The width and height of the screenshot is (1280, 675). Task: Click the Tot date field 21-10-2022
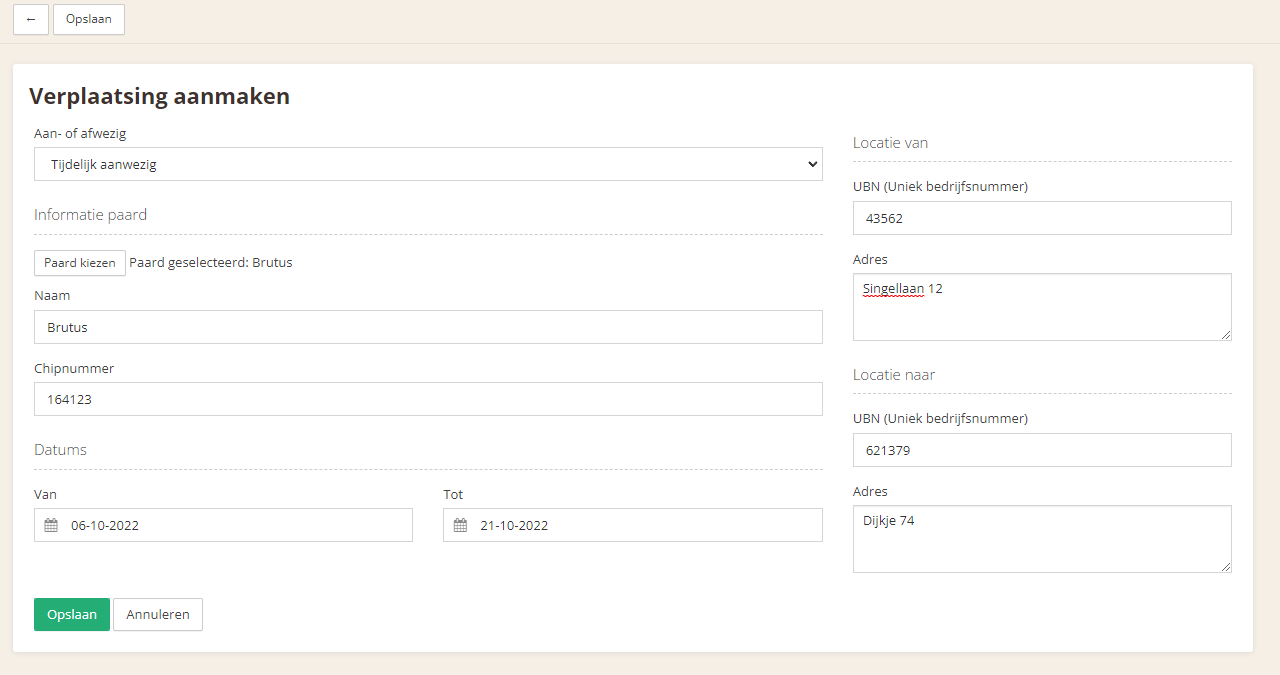pyautogui.click(x=633, y=525)
